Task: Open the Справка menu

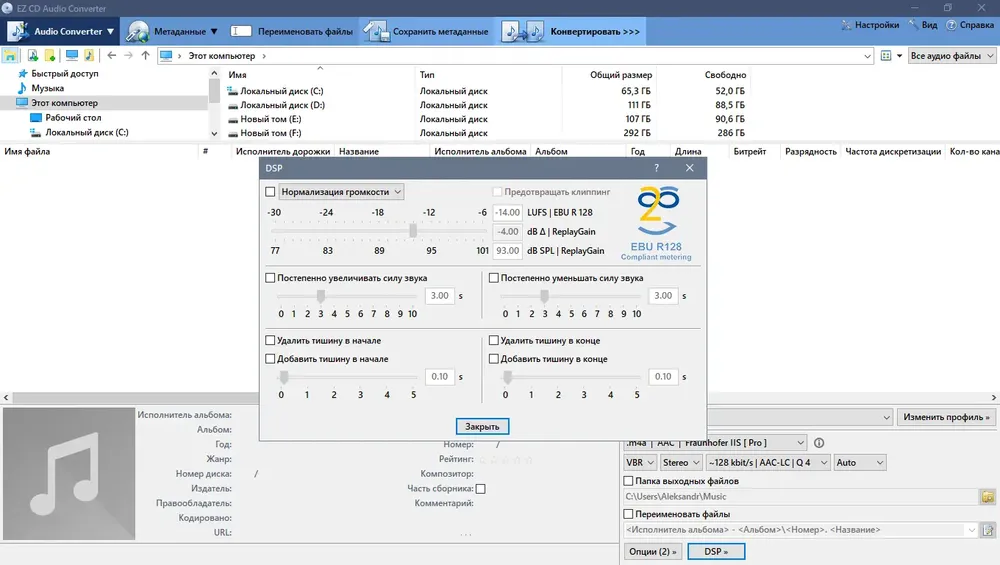Action: pos(970,25)
